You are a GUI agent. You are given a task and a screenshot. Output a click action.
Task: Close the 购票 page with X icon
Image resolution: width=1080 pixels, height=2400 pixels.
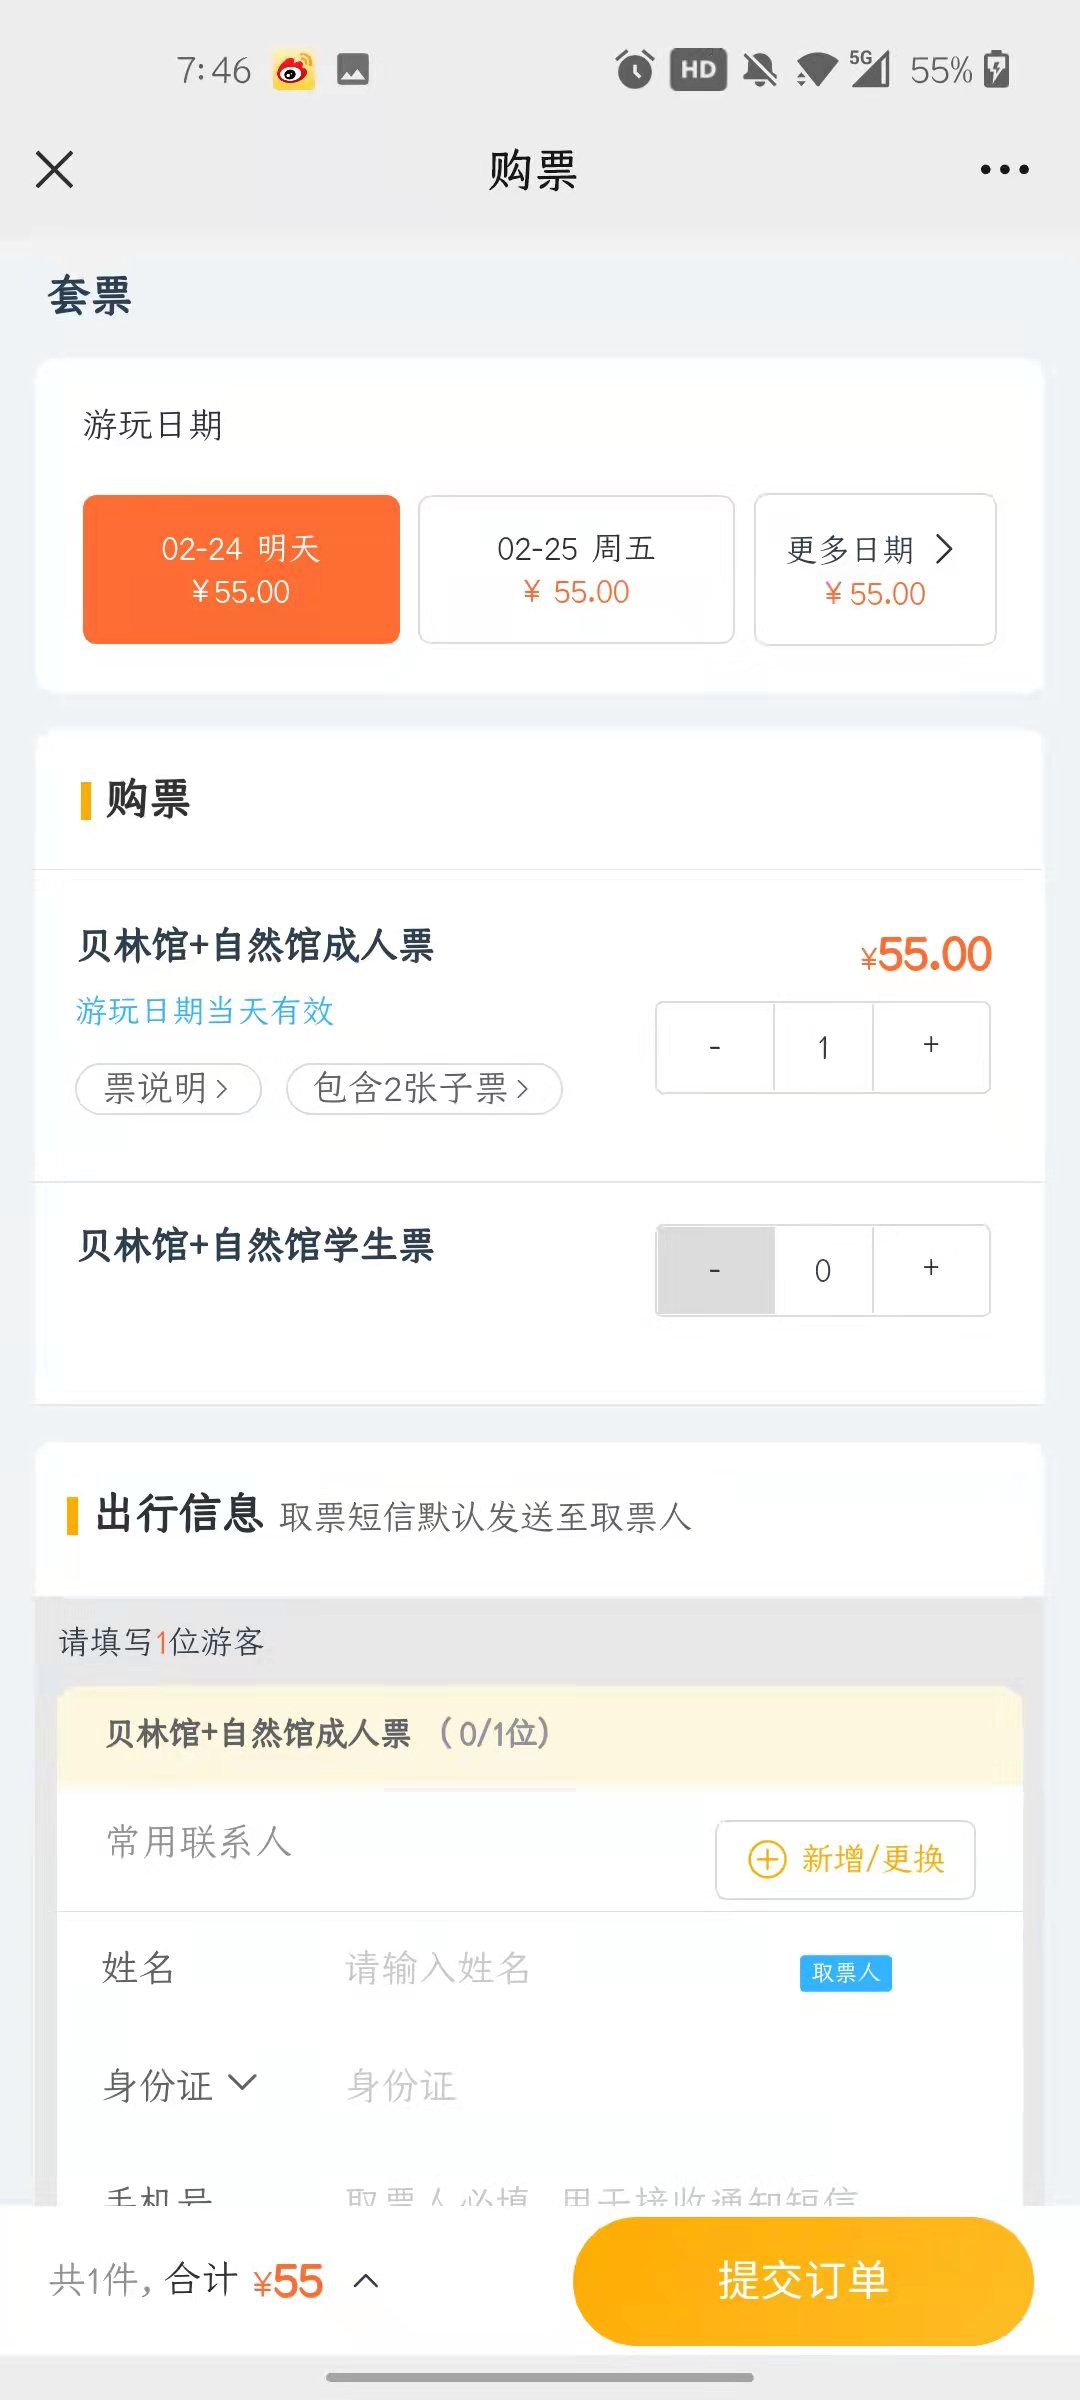tap(55, 170)
